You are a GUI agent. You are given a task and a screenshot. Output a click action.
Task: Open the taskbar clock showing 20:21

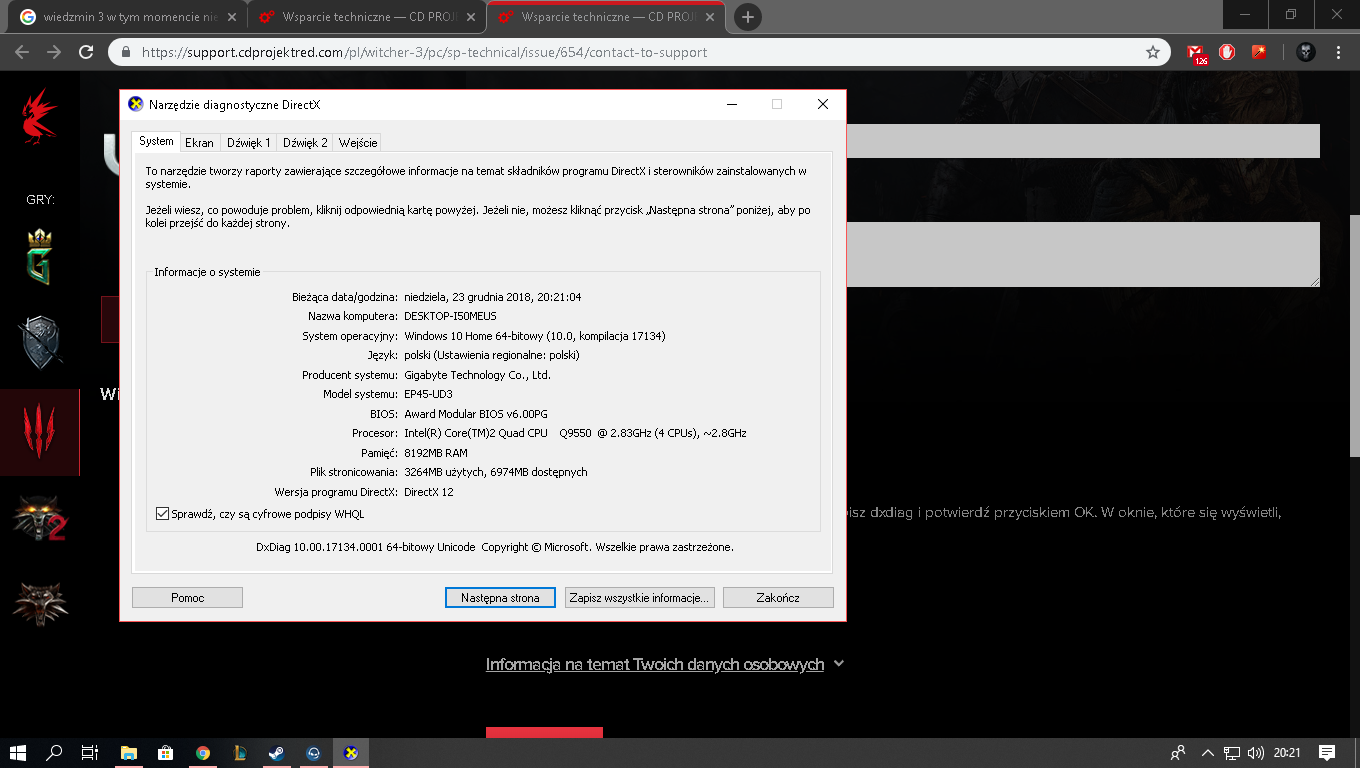pos(1287,753)
